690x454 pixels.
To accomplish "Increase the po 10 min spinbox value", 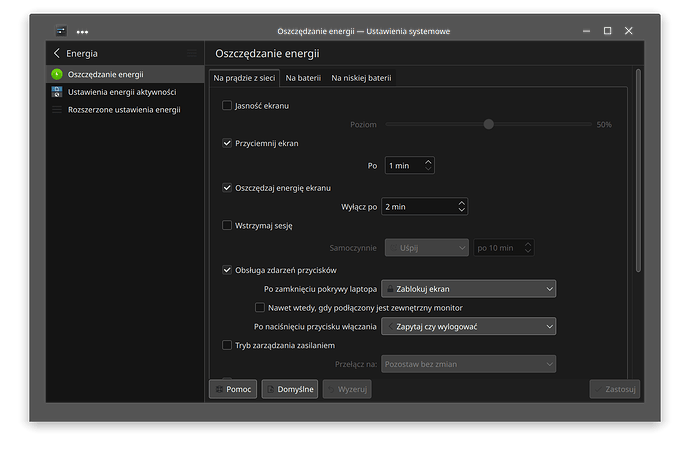I will (528, 244).
